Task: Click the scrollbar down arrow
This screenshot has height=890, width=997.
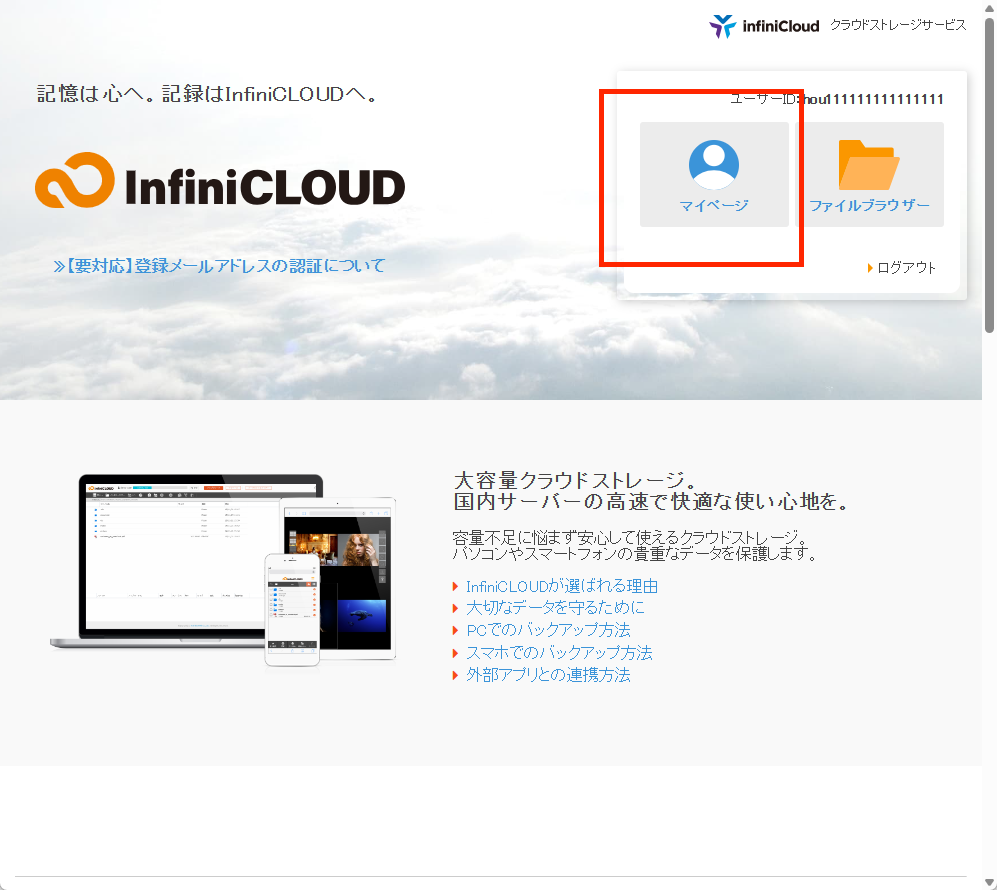Action: [989, 882]
